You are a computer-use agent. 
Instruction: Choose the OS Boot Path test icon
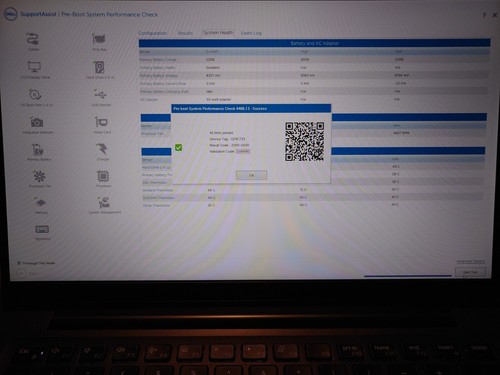tap(35, 95)
